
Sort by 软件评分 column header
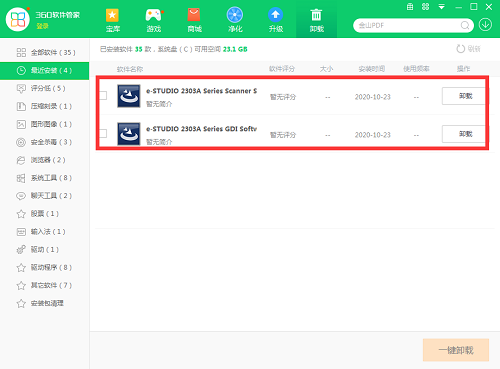coord(282,69)
